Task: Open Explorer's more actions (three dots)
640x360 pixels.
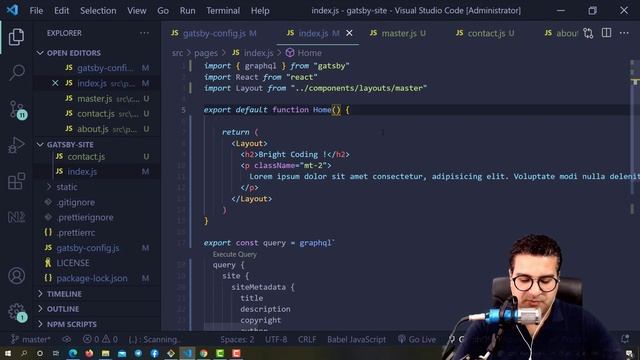Action: (144, 33)
